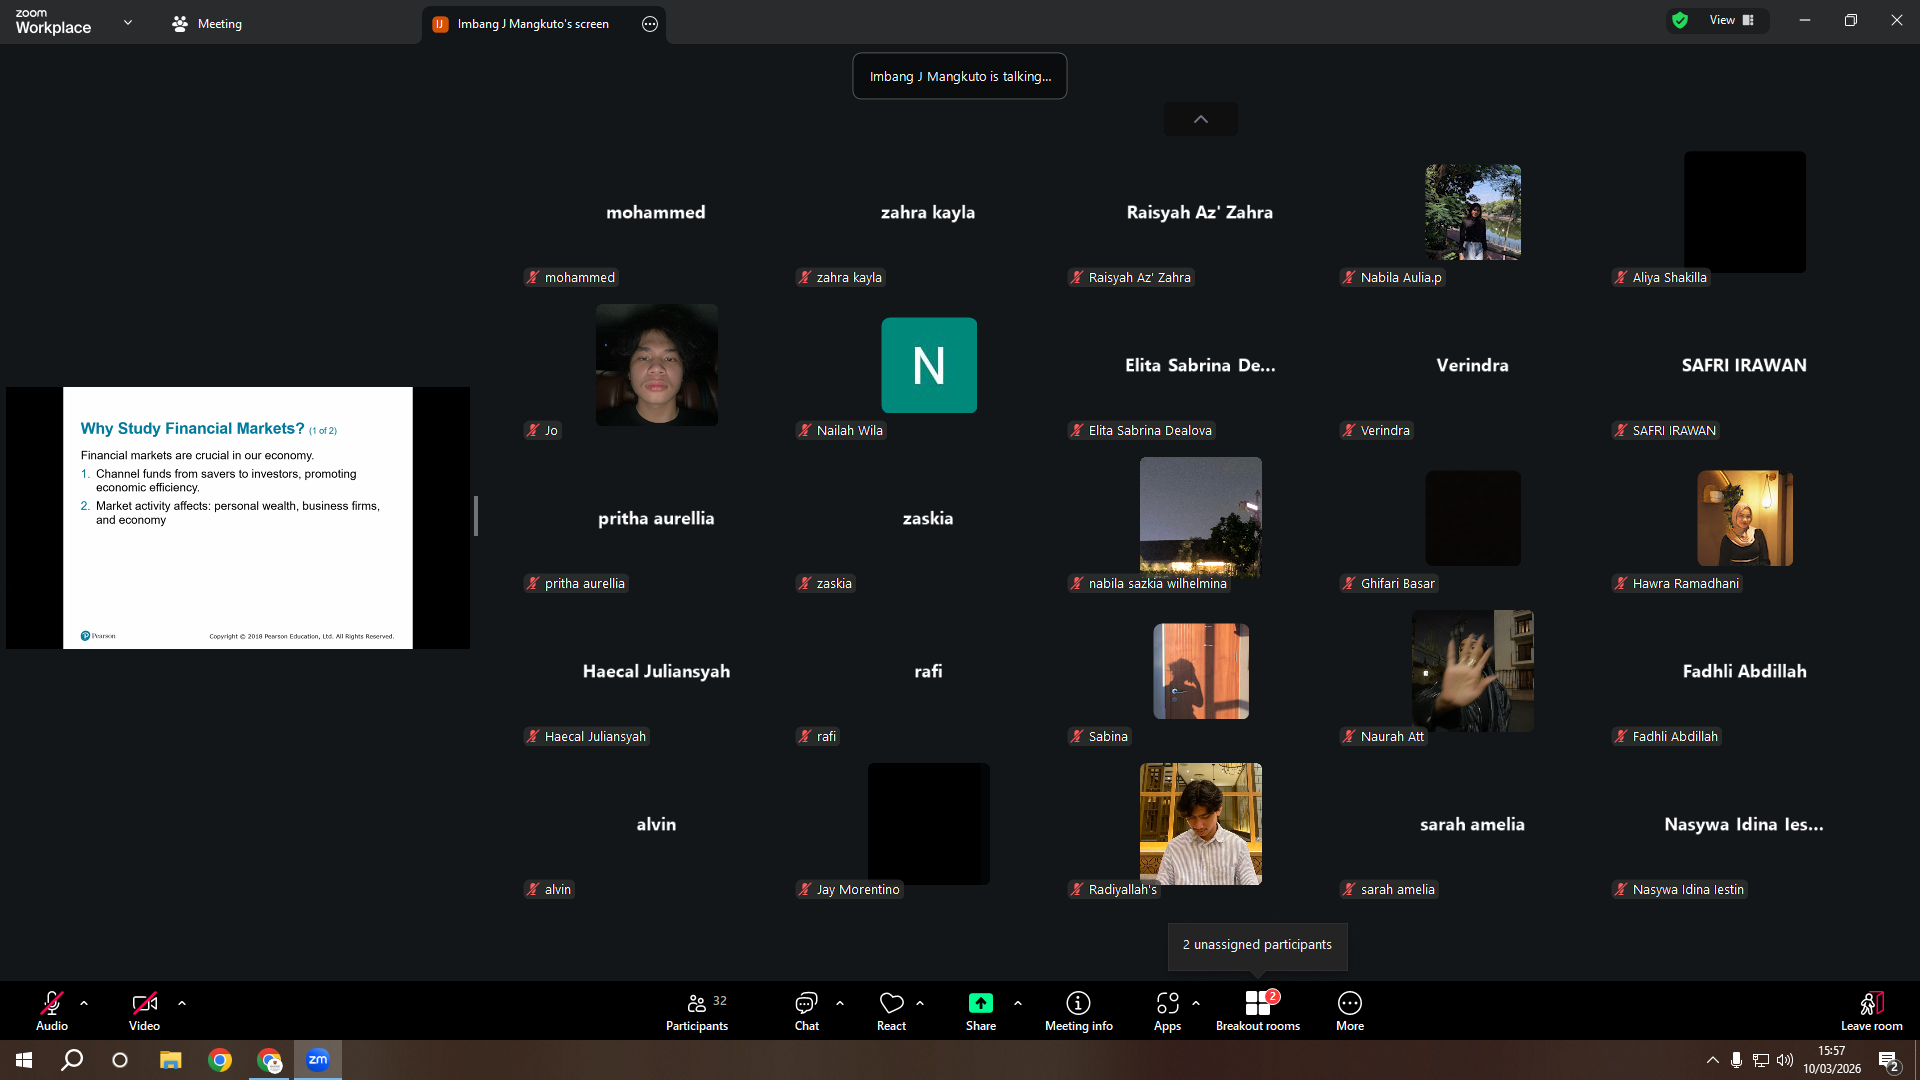
Task: Expand share options arrow beside Share
Action: point(1018,1003)
